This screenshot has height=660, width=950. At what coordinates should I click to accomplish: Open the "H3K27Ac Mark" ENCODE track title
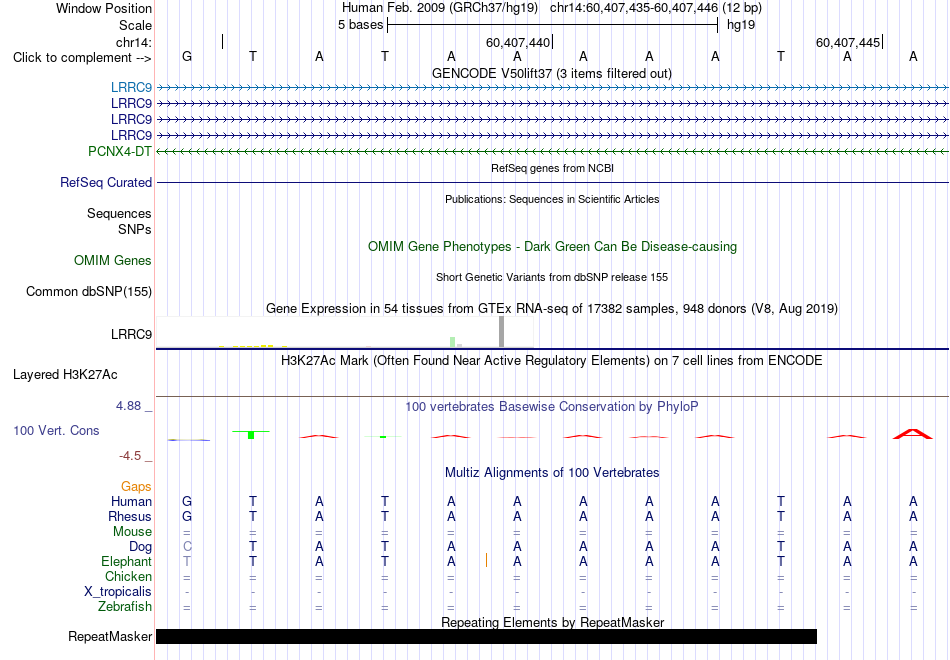point(552,361)
